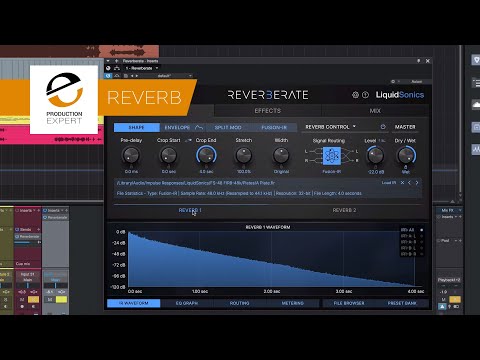Add insert with plus on red channel
Image resolution: width=480 pixels, height=360 pixels.
click(39, 210)
